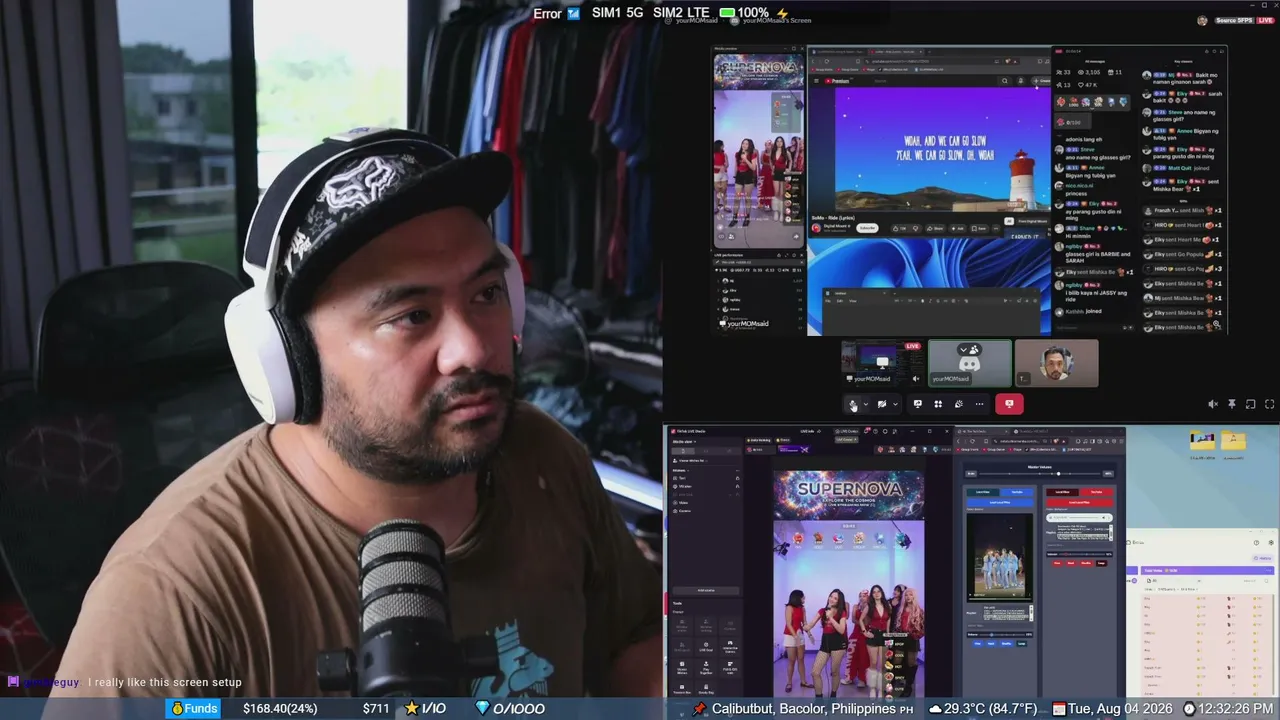Select the Local Files tab in the blue player
Viewport: 1280px width, 720px height.
click(983, 492)
